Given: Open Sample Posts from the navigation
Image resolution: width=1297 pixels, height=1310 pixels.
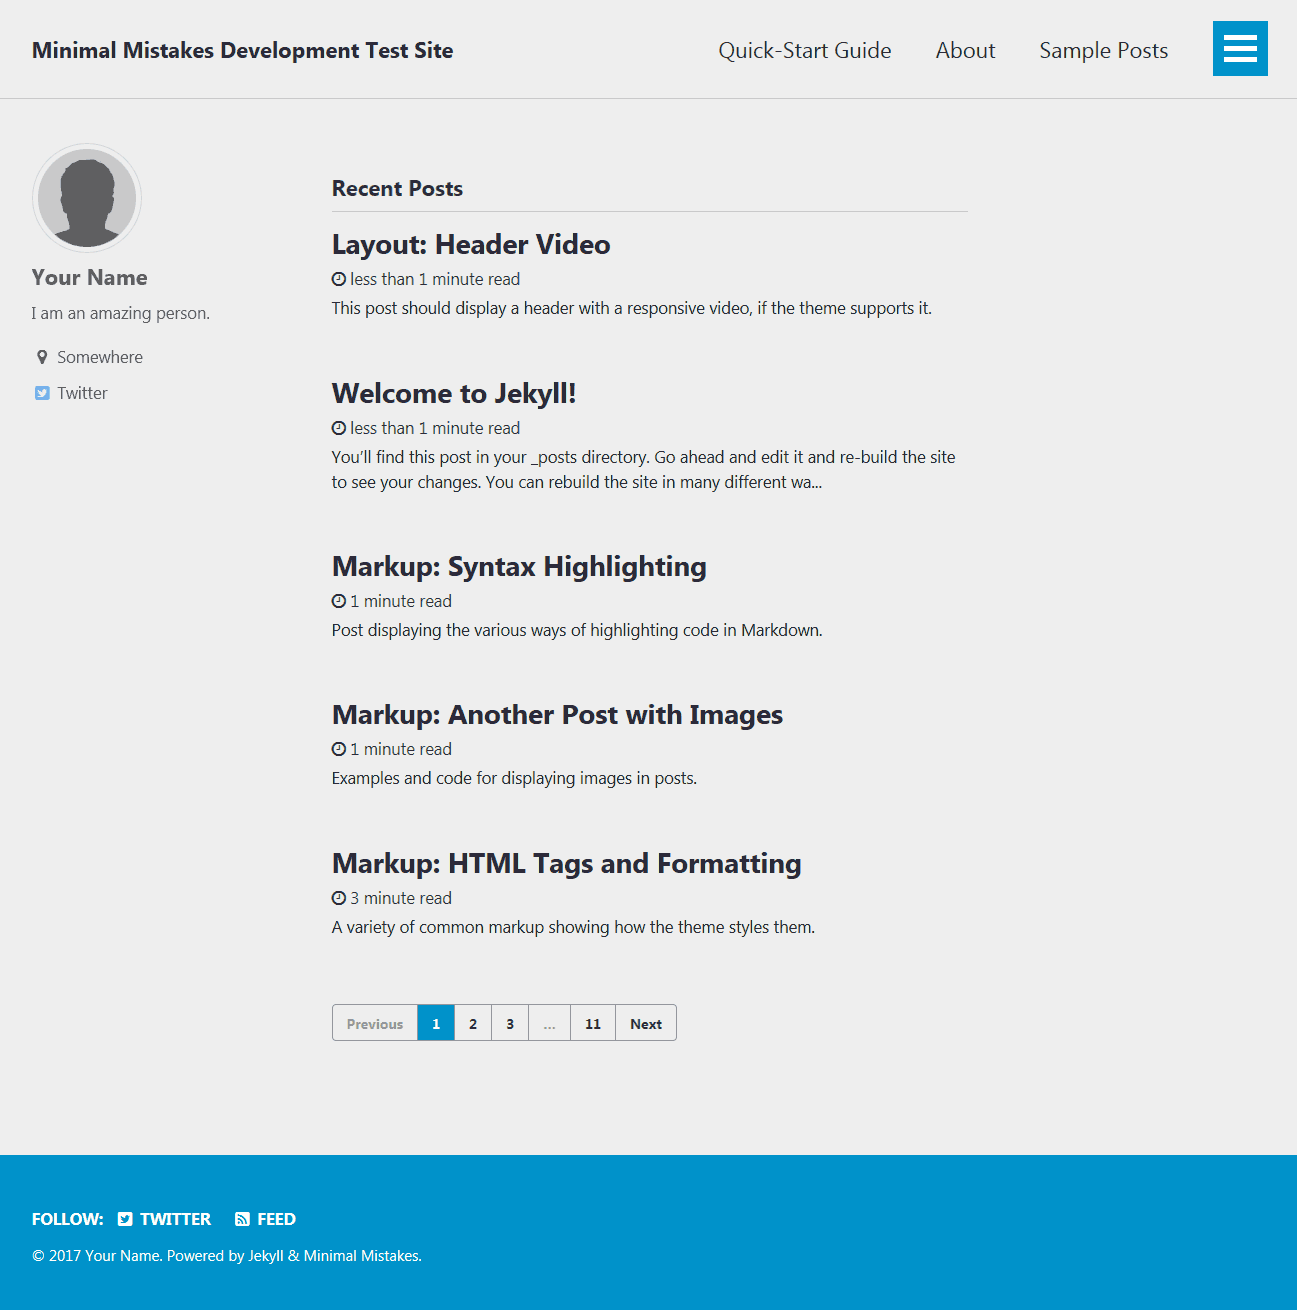Looking at the screenshot, I should (1103, 50).
